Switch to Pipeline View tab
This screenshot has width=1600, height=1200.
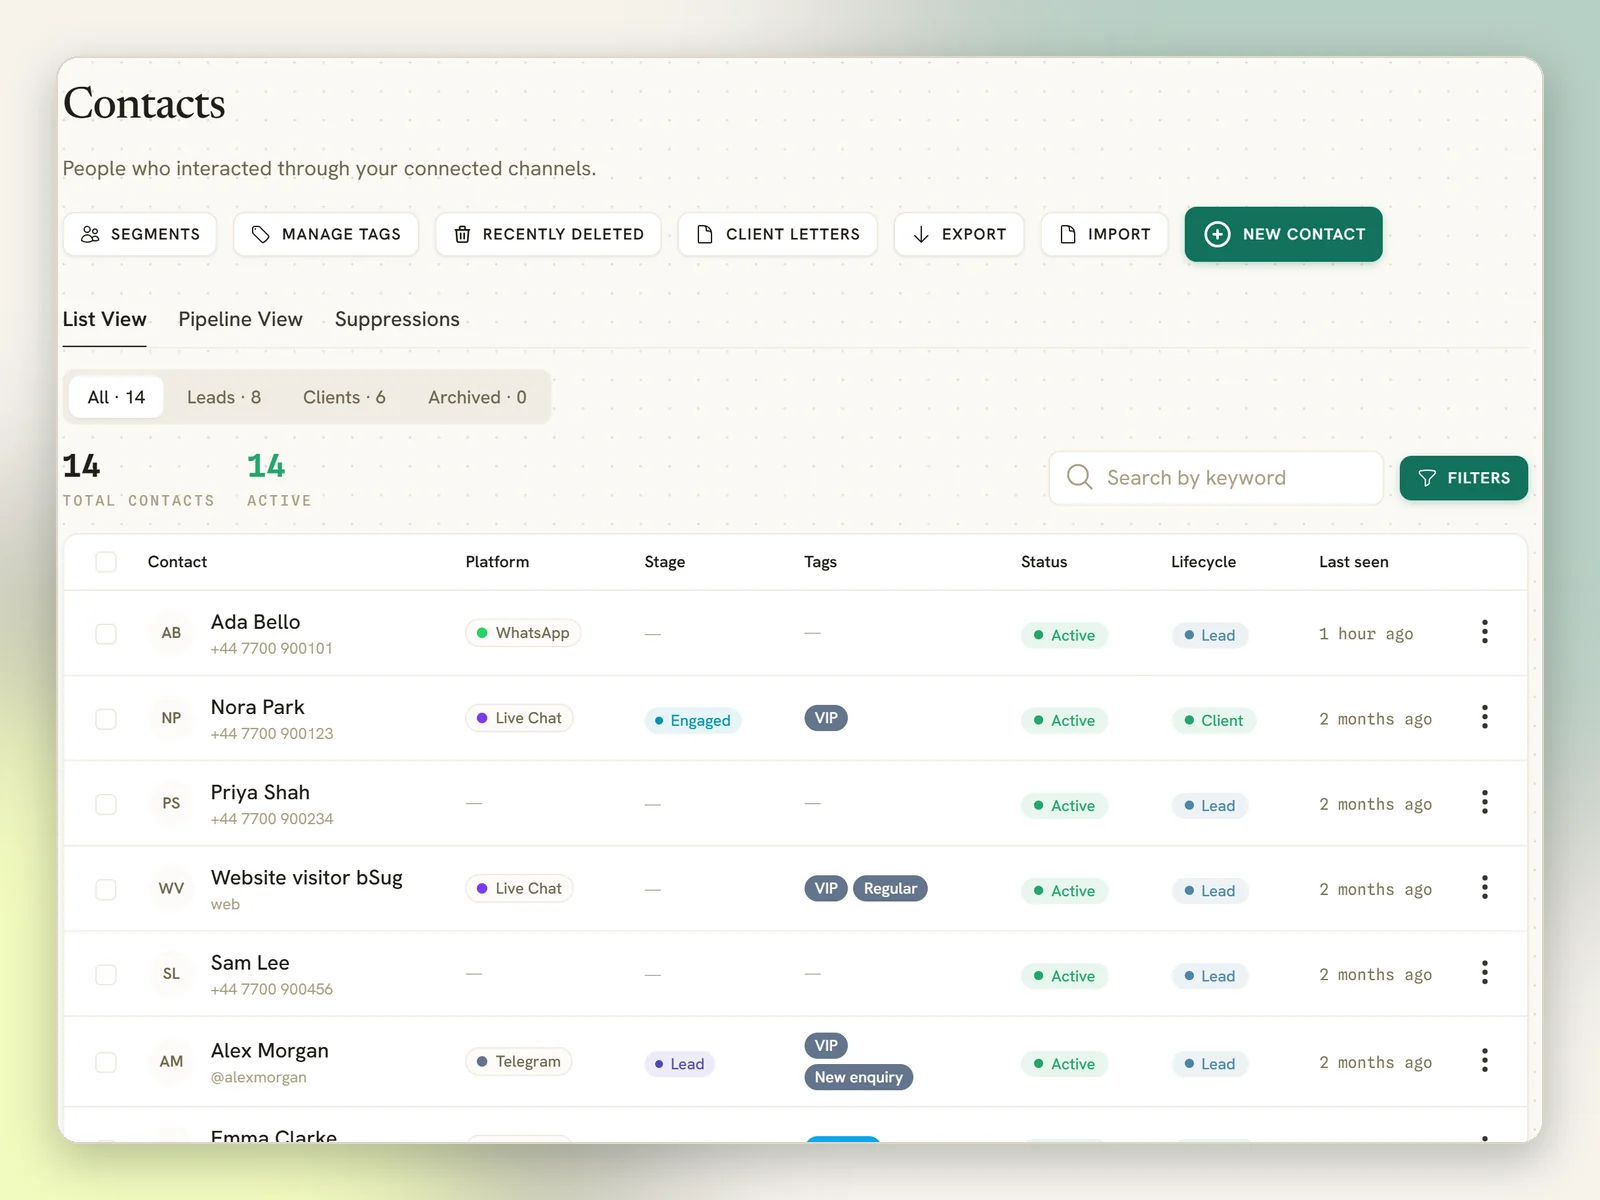click(x=240, y=319)
